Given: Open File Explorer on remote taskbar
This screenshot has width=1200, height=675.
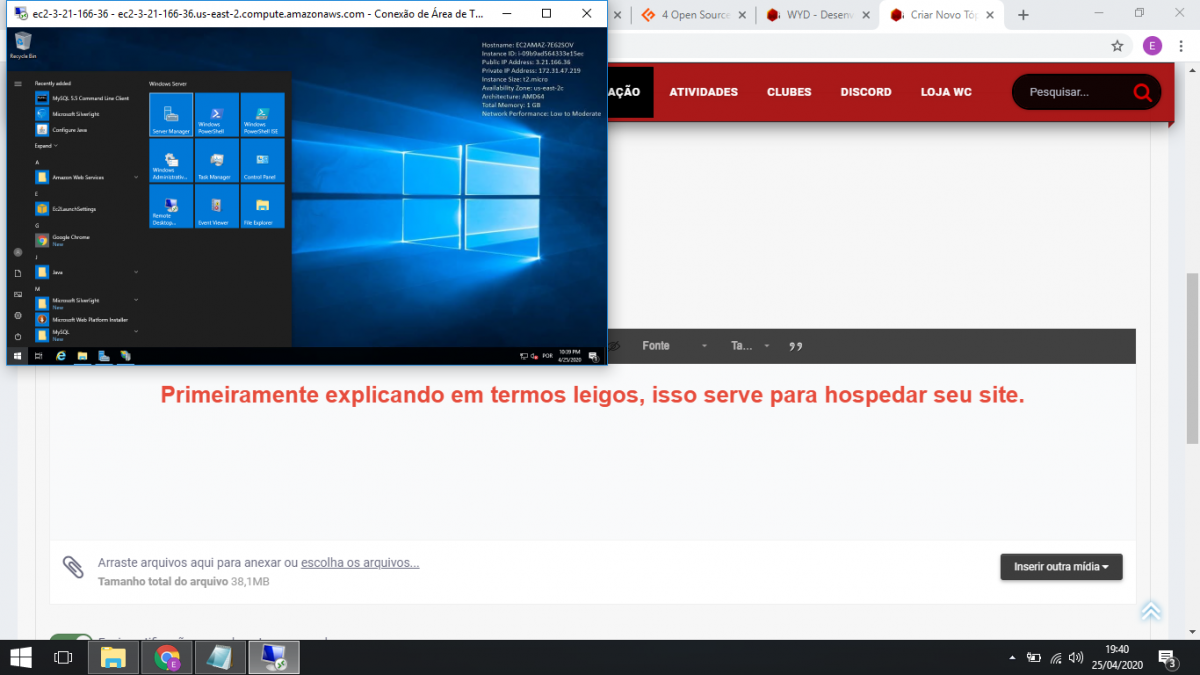Looking at the screenshot, I should pos(82,355).
